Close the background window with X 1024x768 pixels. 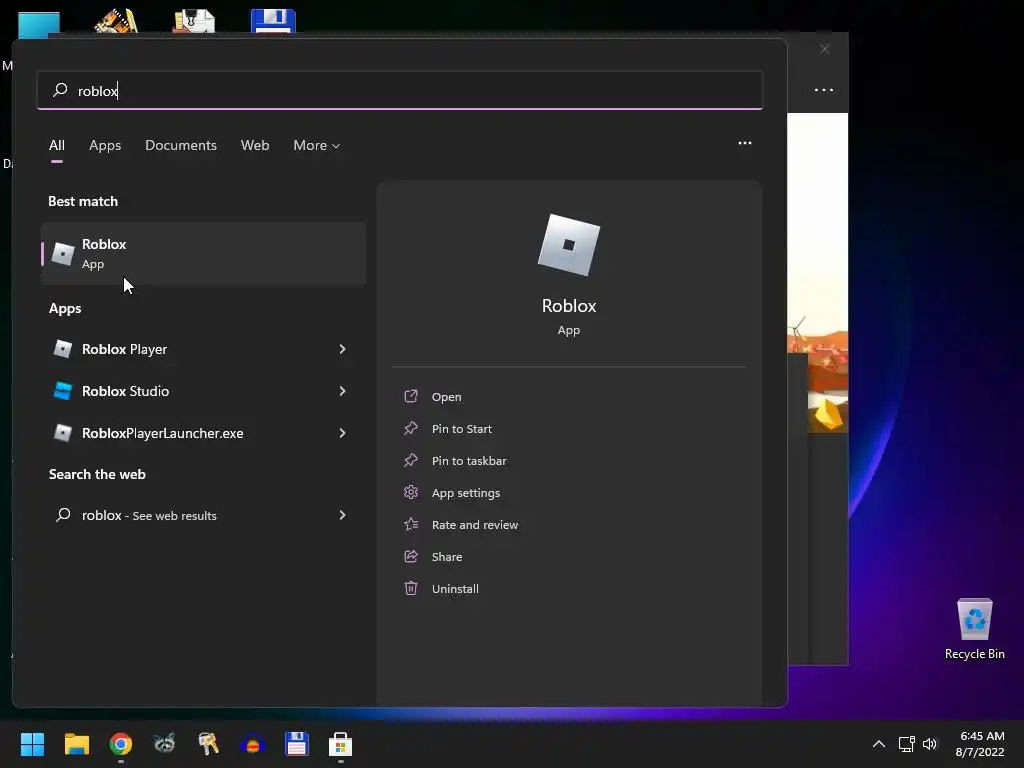click(825, 49)
